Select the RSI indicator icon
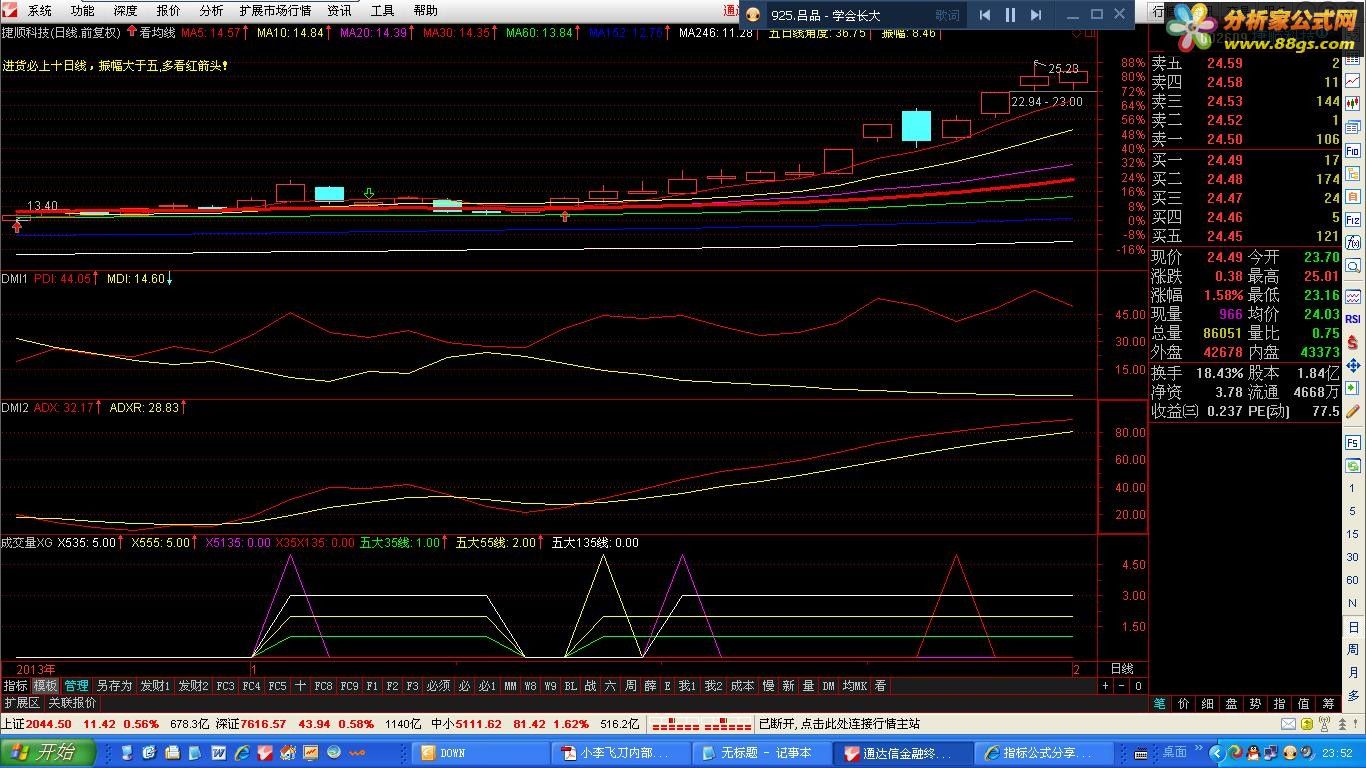The image size is (1366, 768). coord(1353,317)
